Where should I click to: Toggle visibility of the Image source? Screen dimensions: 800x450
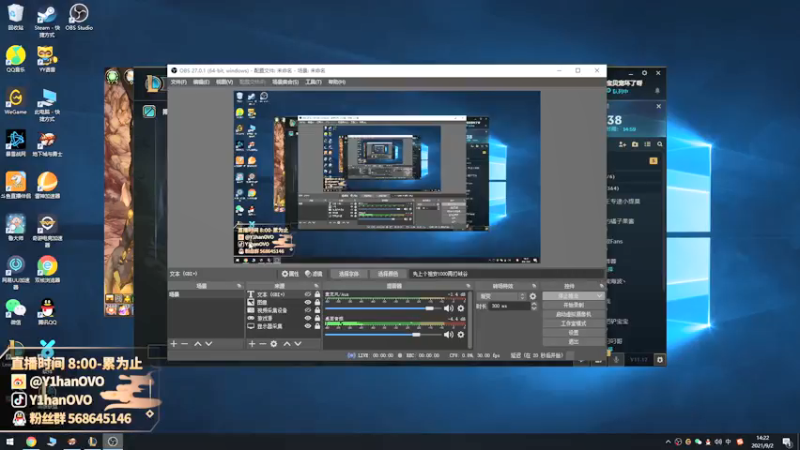coord(308,302)
